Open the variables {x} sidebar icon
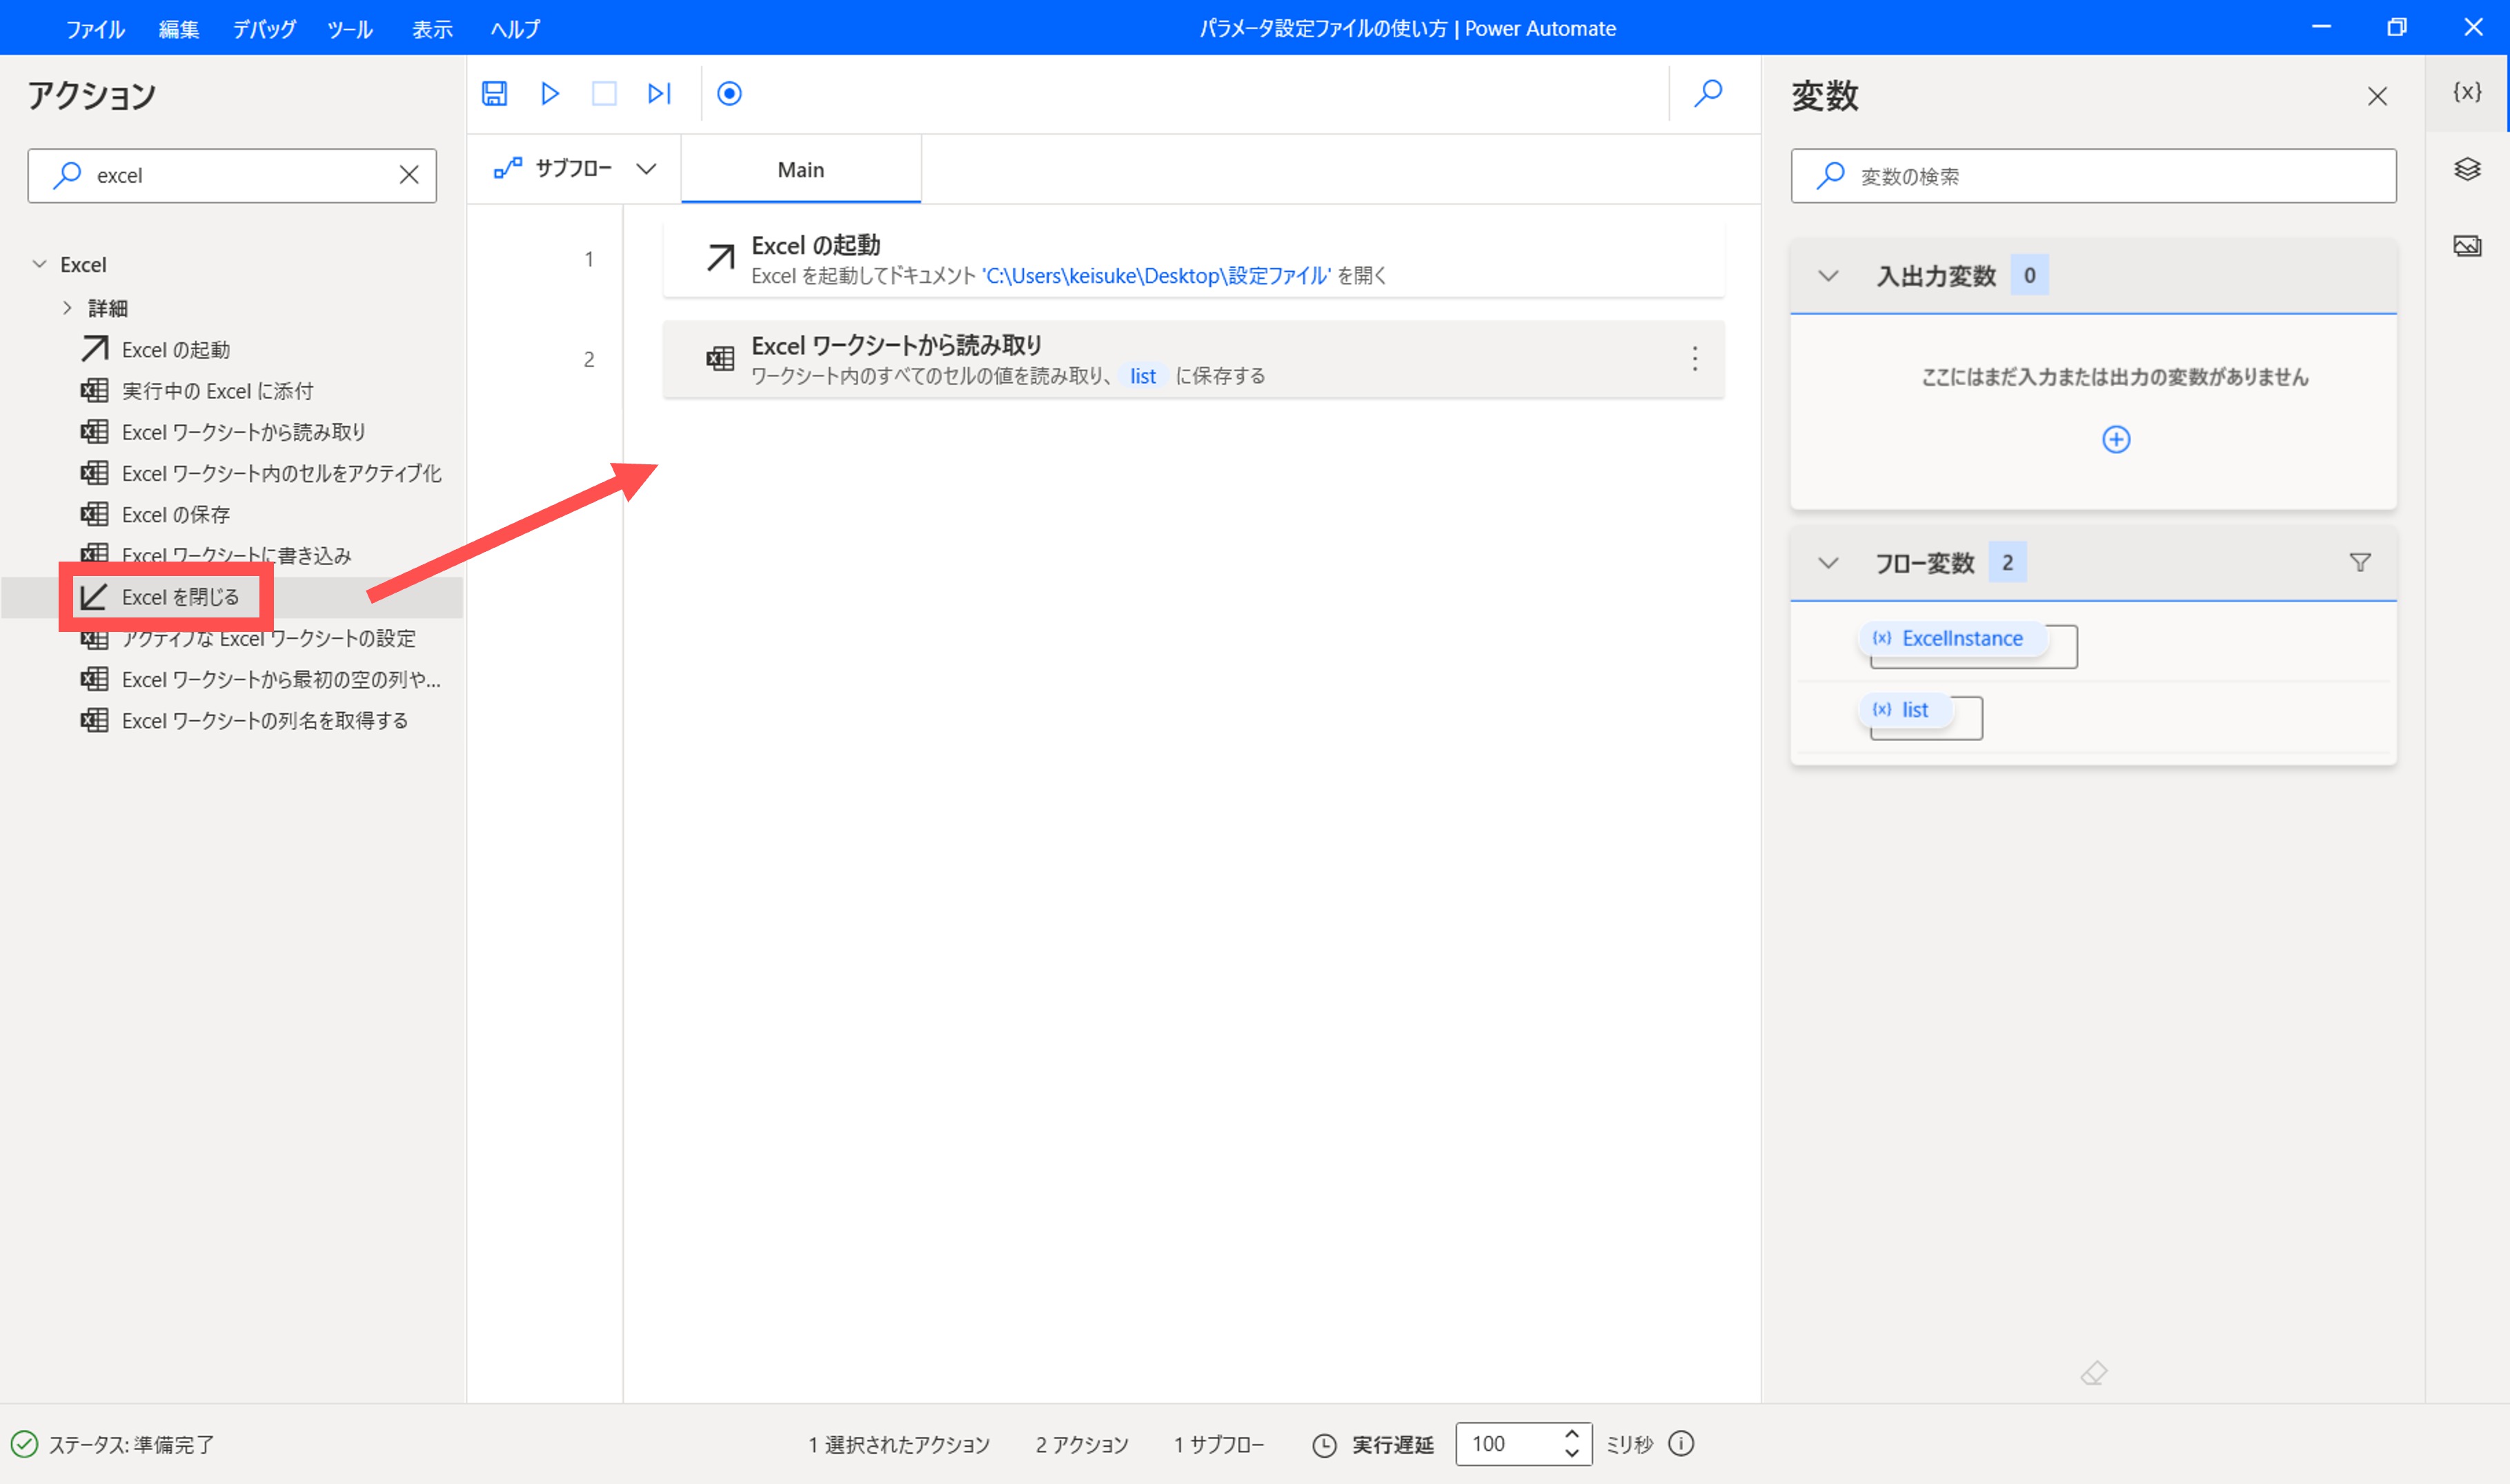 (x=2466, y=92)
